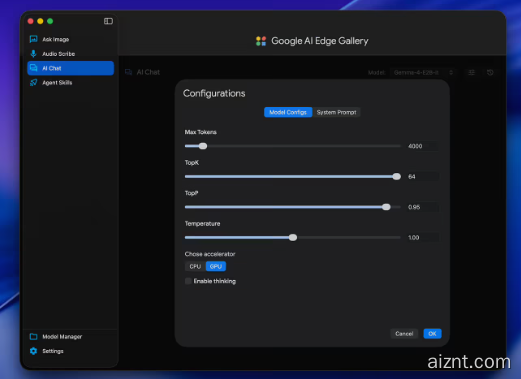Click the TopP value field 0.95
The width and height of the screenshot is (521, 379).
[x=422, y=207]
